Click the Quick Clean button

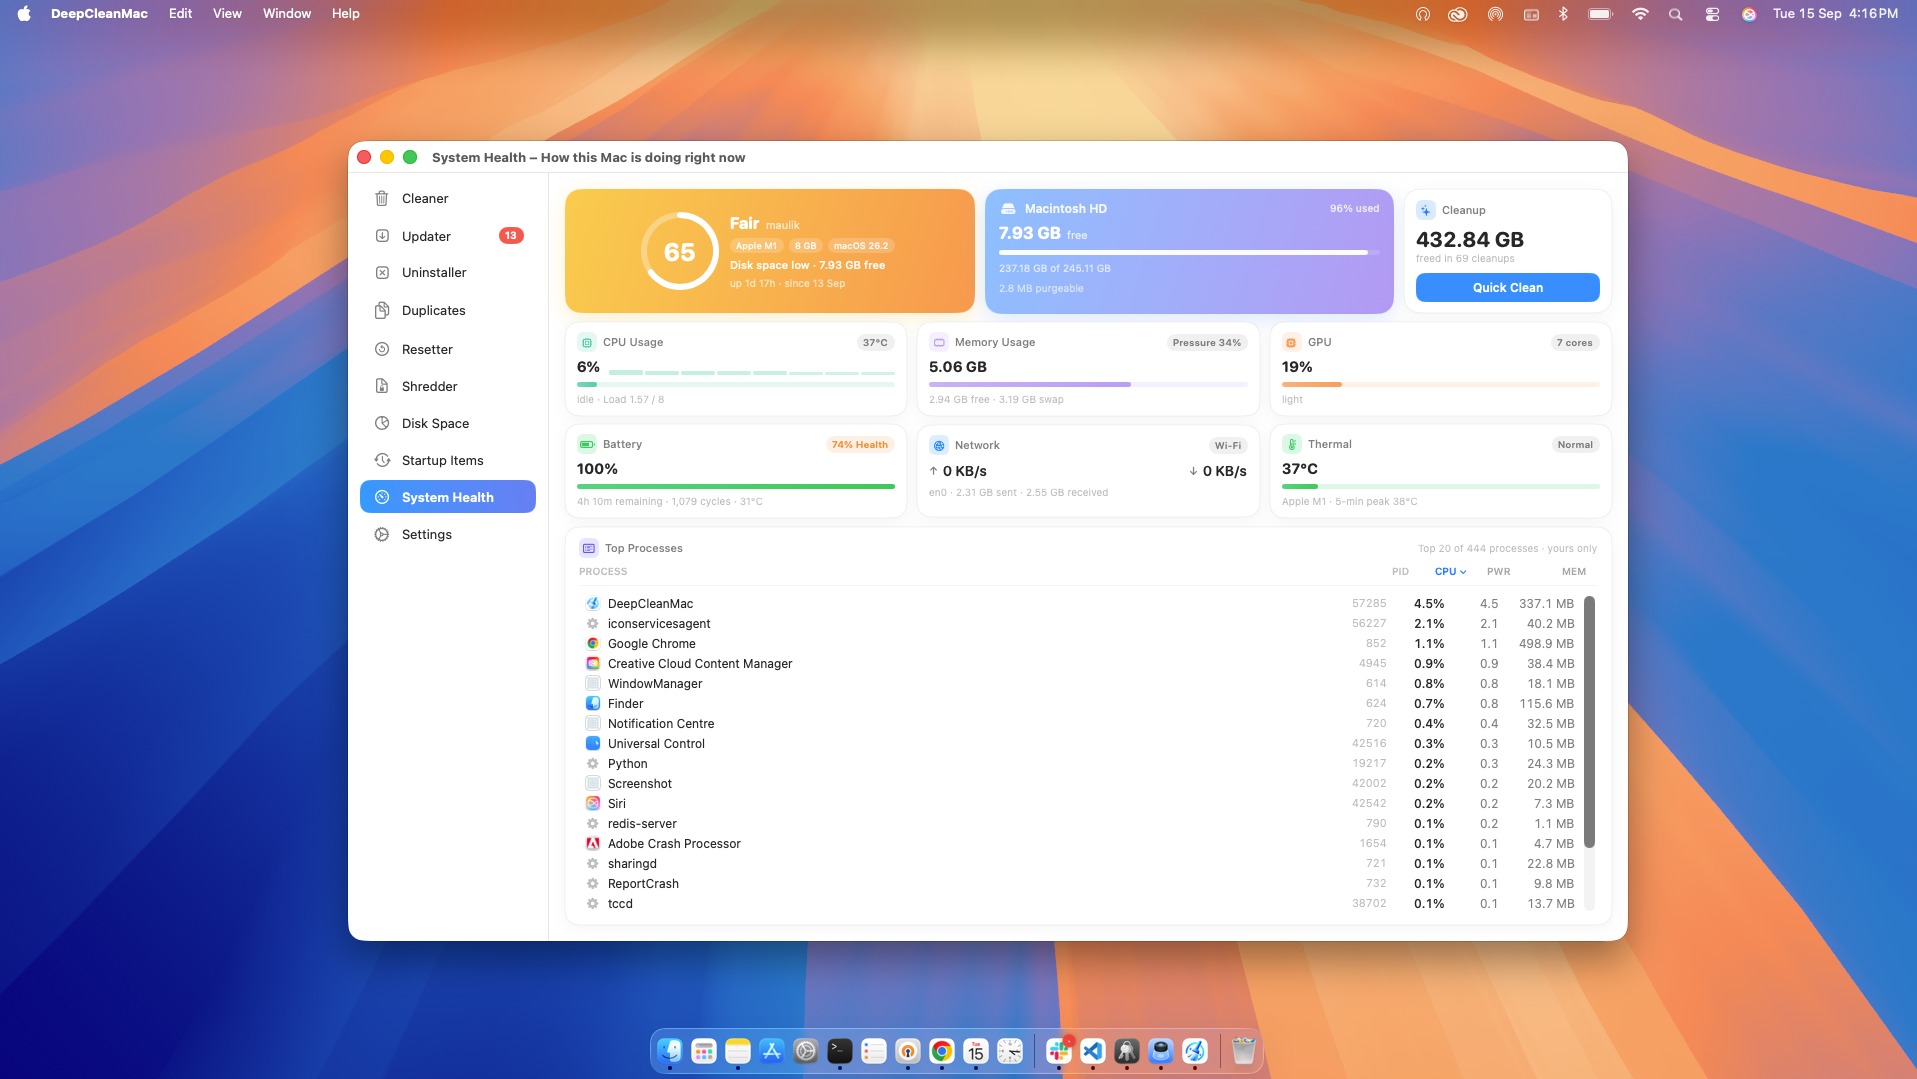coord(1507,287)
